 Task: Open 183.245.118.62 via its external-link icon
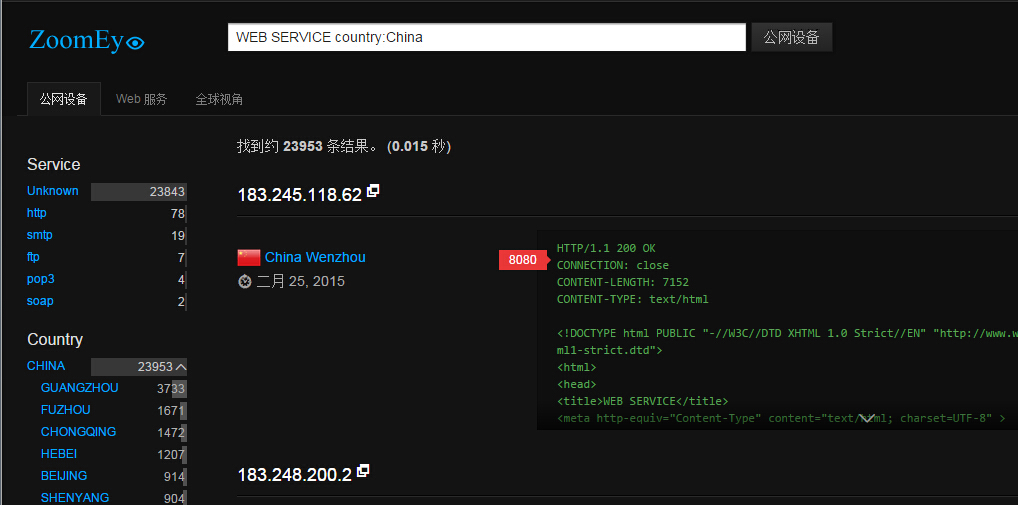point(373,191)
